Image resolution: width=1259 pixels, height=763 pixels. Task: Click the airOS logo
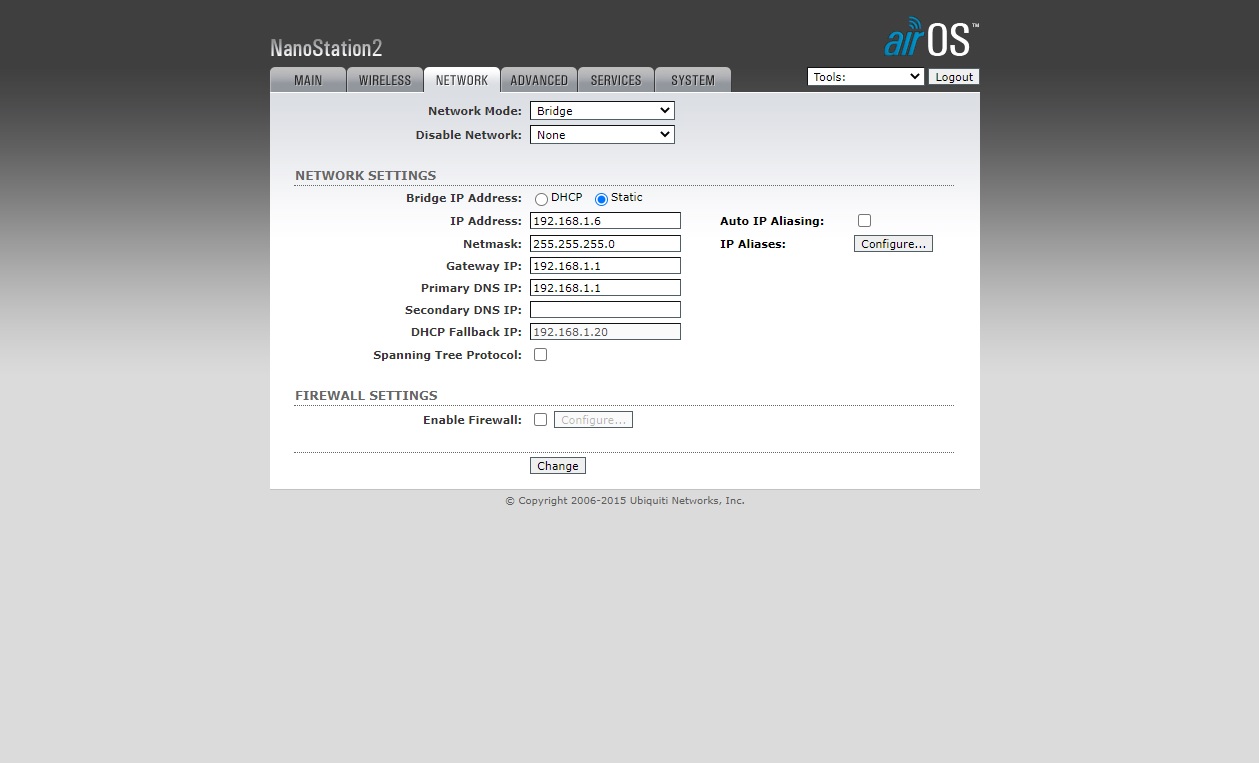pos(931,37)
